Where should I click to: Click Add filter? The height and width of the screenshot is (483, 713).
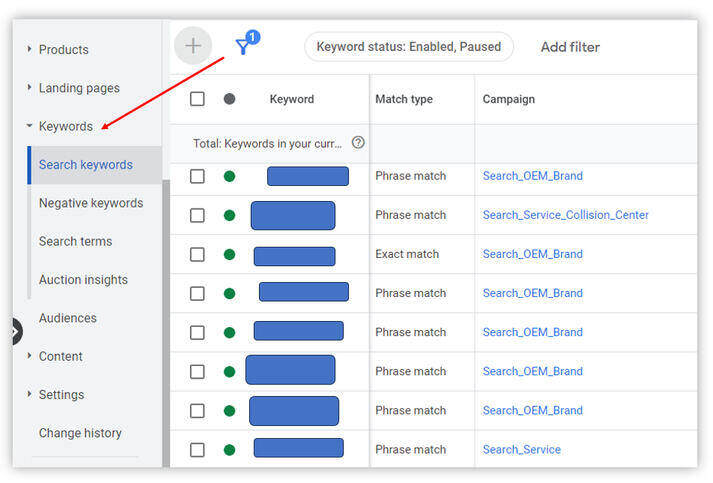pos(570,47)
